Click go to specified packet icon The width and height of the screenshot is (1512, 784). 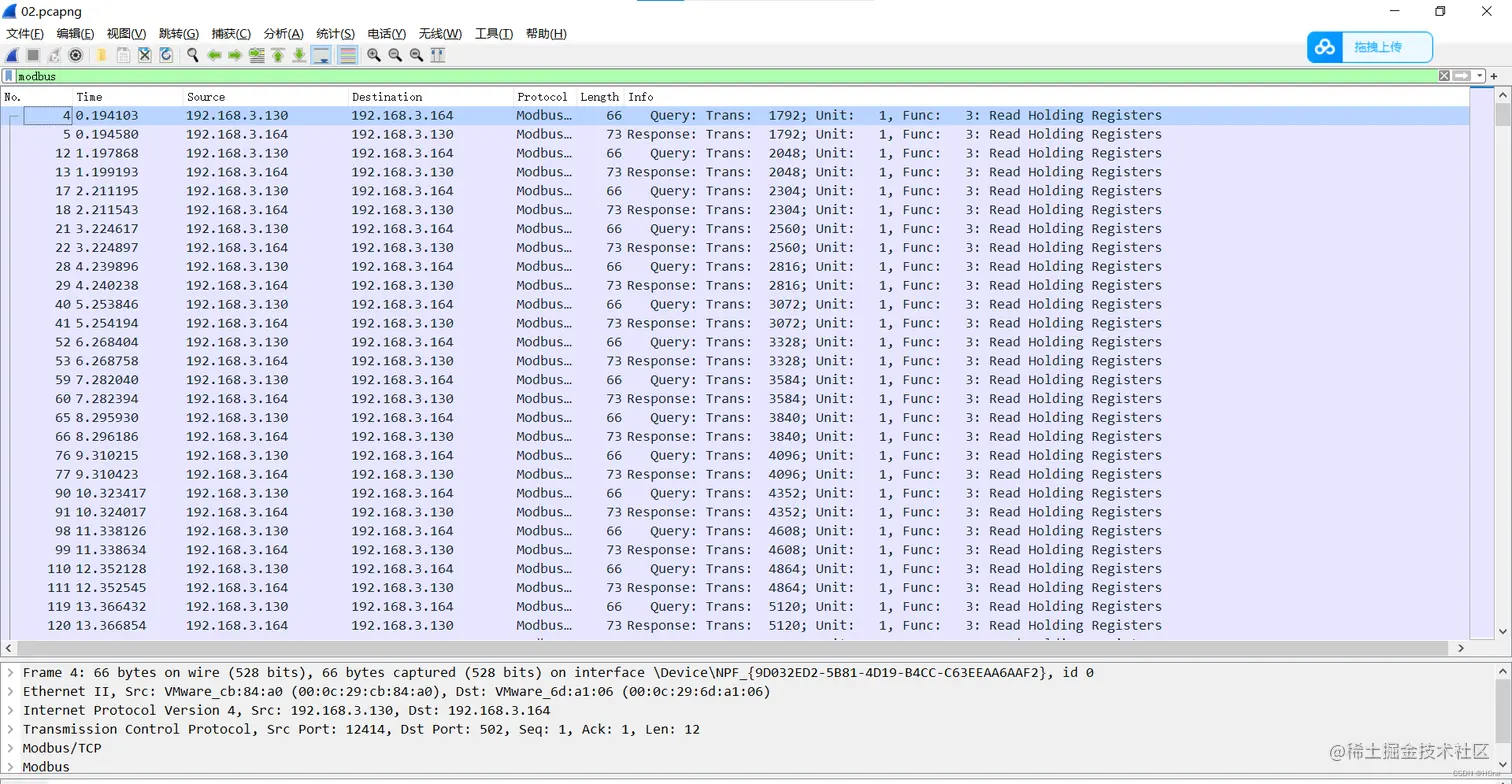pyautogui.click(x=257, y=55)
